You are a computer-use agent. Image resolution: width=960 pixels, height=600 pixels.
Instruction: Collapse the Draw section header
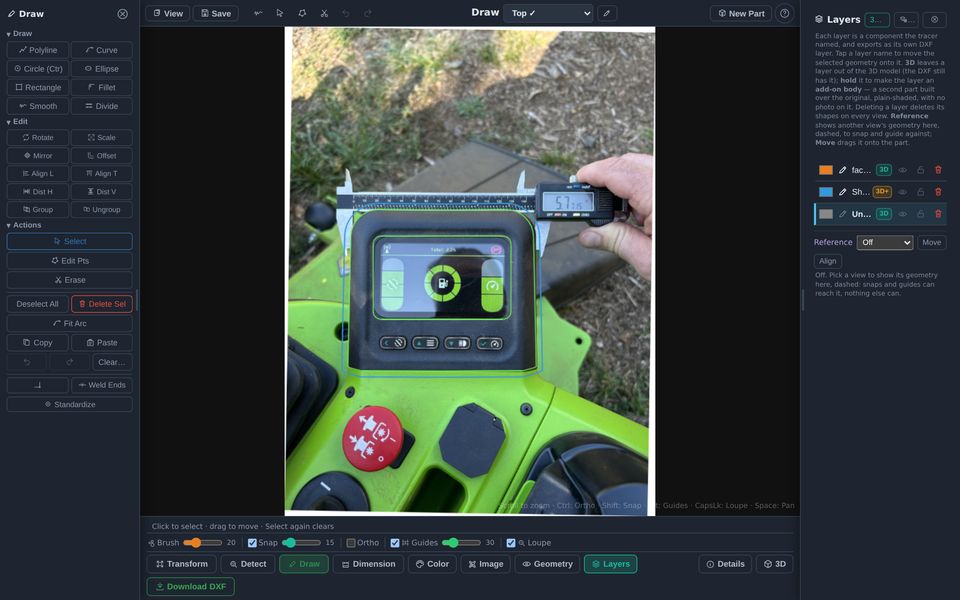20,34
